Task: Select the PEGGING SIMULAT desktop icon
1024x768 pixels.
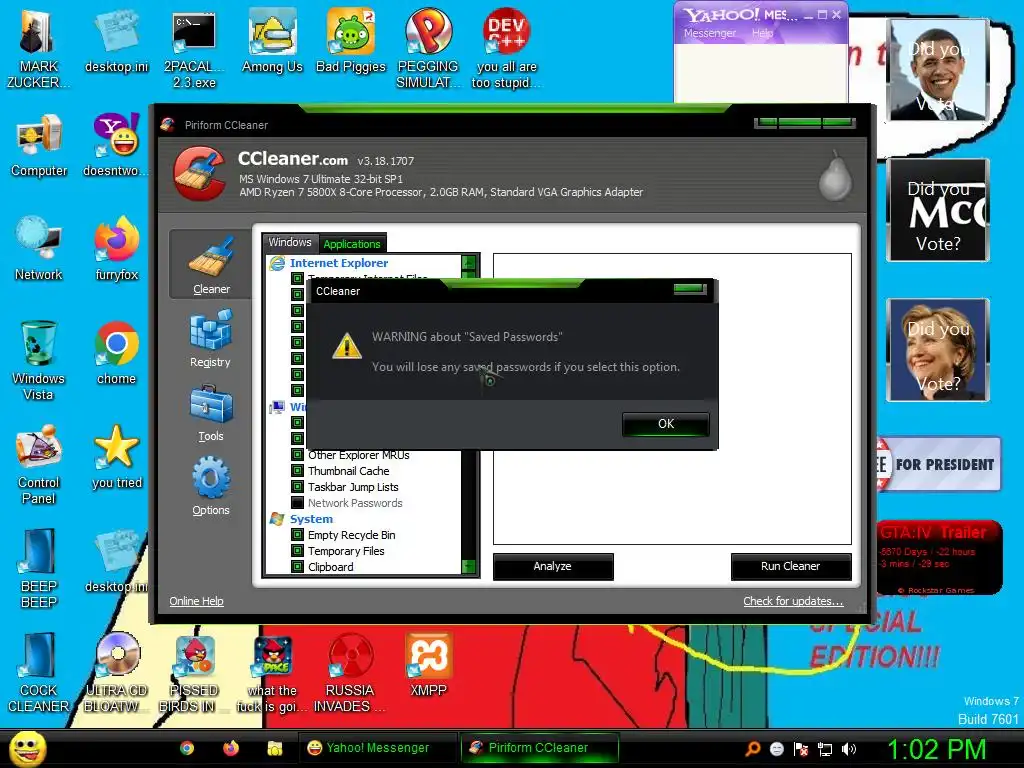Action: (428, 49)
